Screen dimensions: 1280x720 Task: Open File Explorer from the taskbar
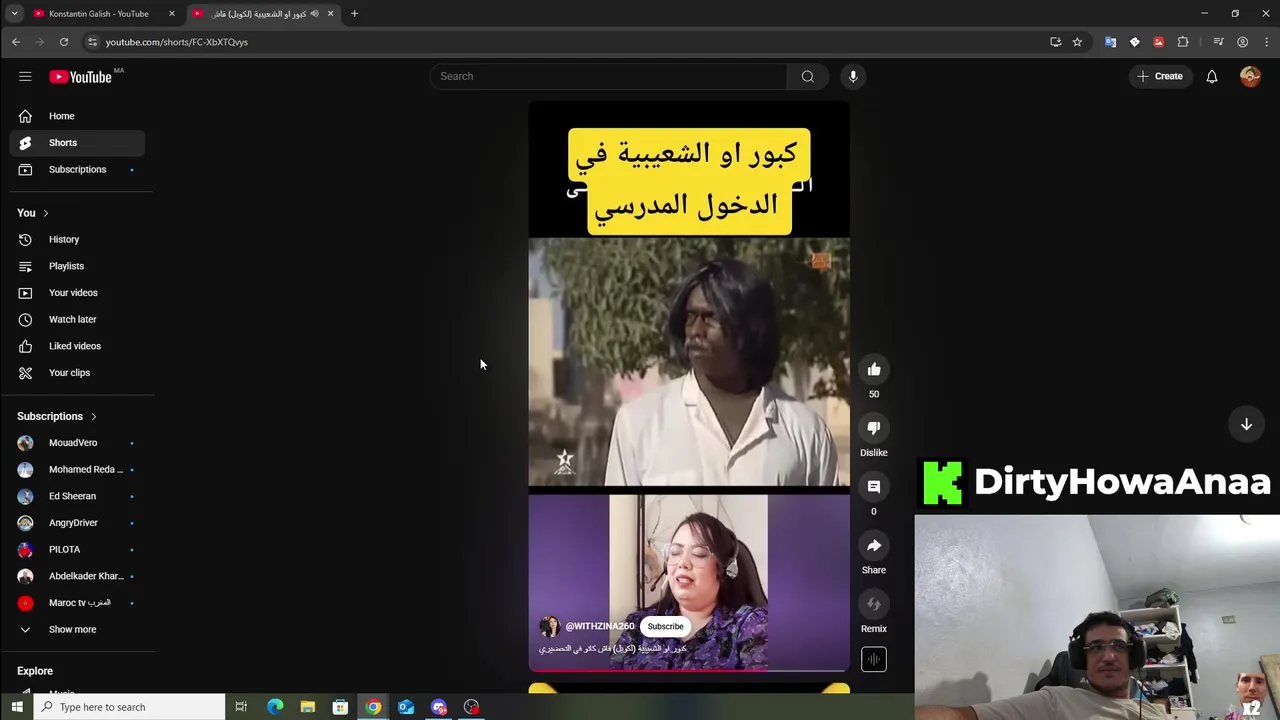(x=308, y=707)
